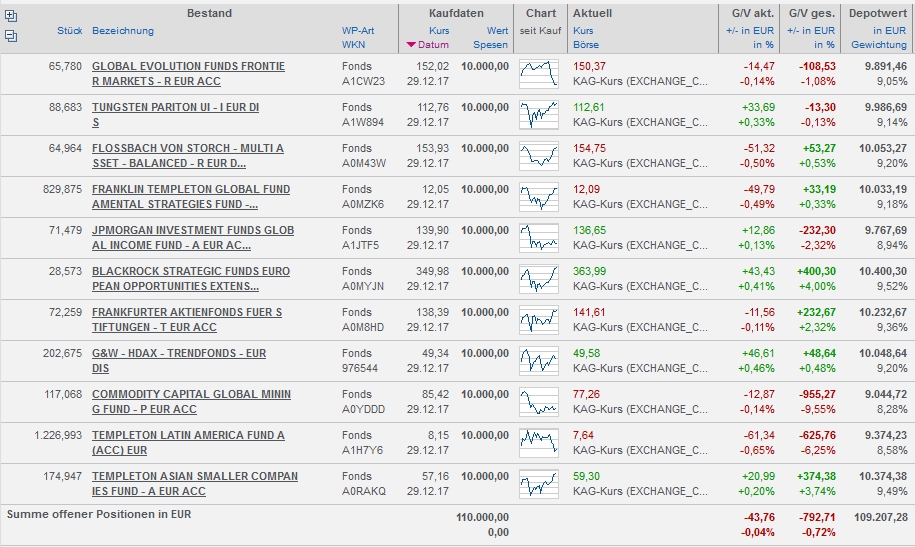Select WKN A1CW23 cell
Image resolution: width=915 pixels, height=547 pixels.
[364, 81]
